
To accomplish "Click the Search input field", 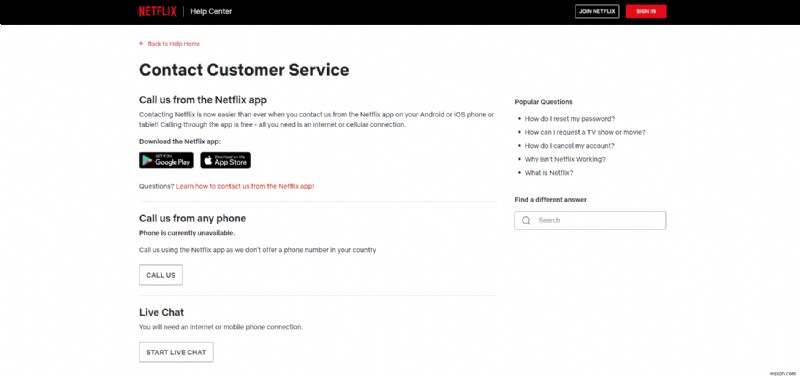I will pos(590,220).
